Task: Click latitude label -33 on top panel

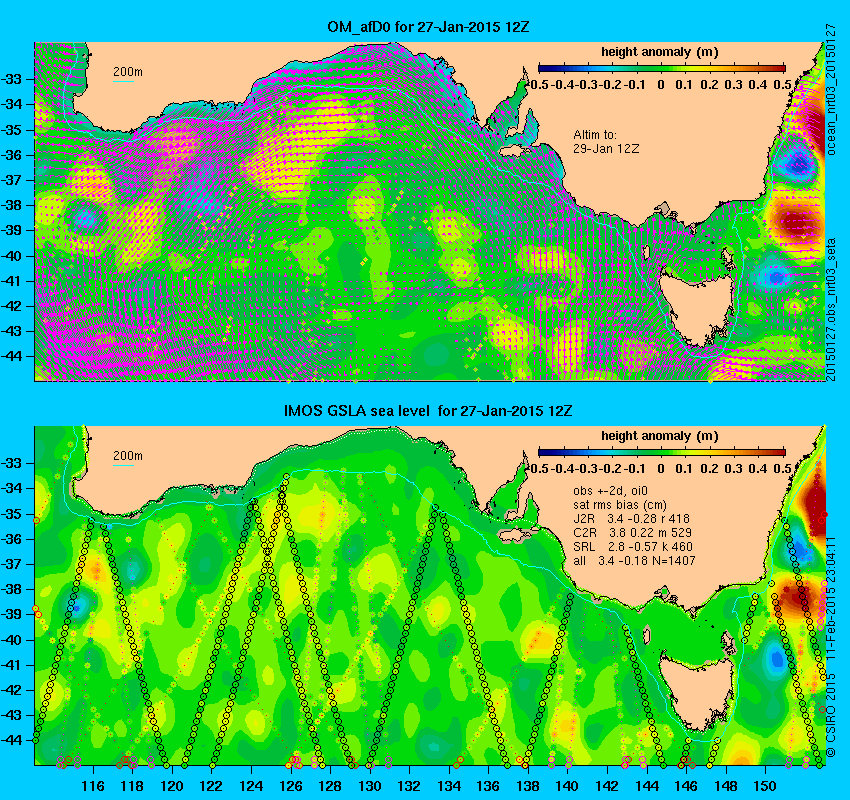Action: click(11, 79)
